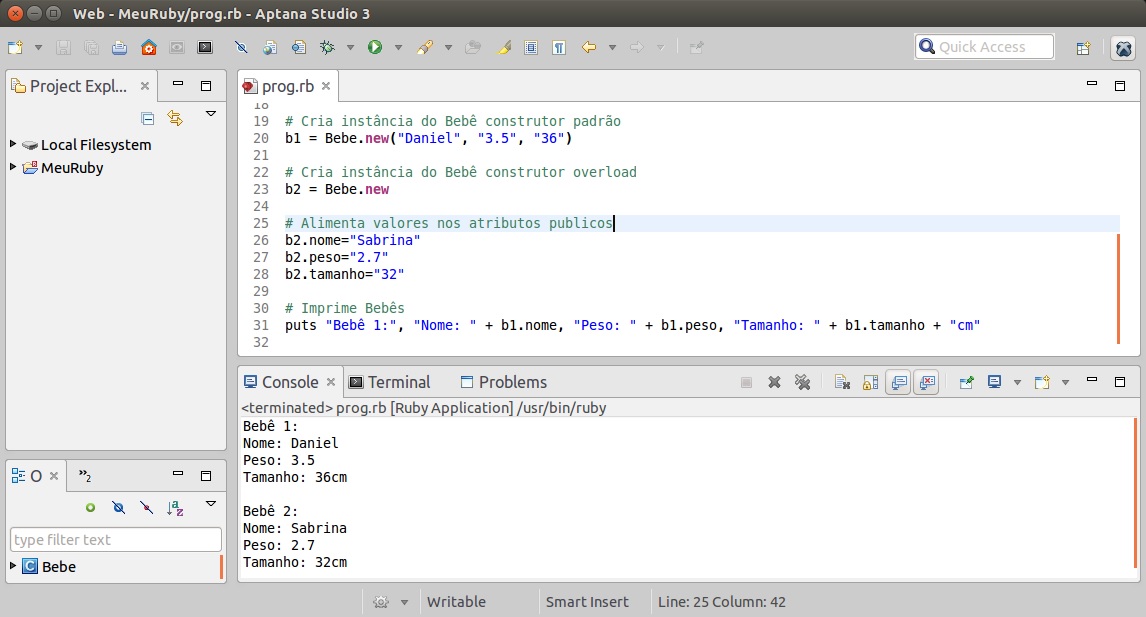Expand the Local Filesystem tree node

click(13, 144)
